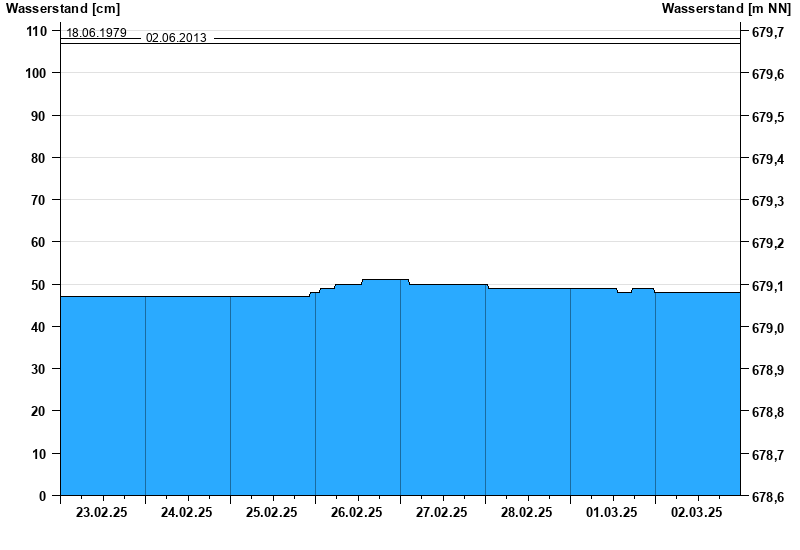Select the 678,6 right axis label
The width and height of the screenshot is (800, 550).
tap(767, 497)
